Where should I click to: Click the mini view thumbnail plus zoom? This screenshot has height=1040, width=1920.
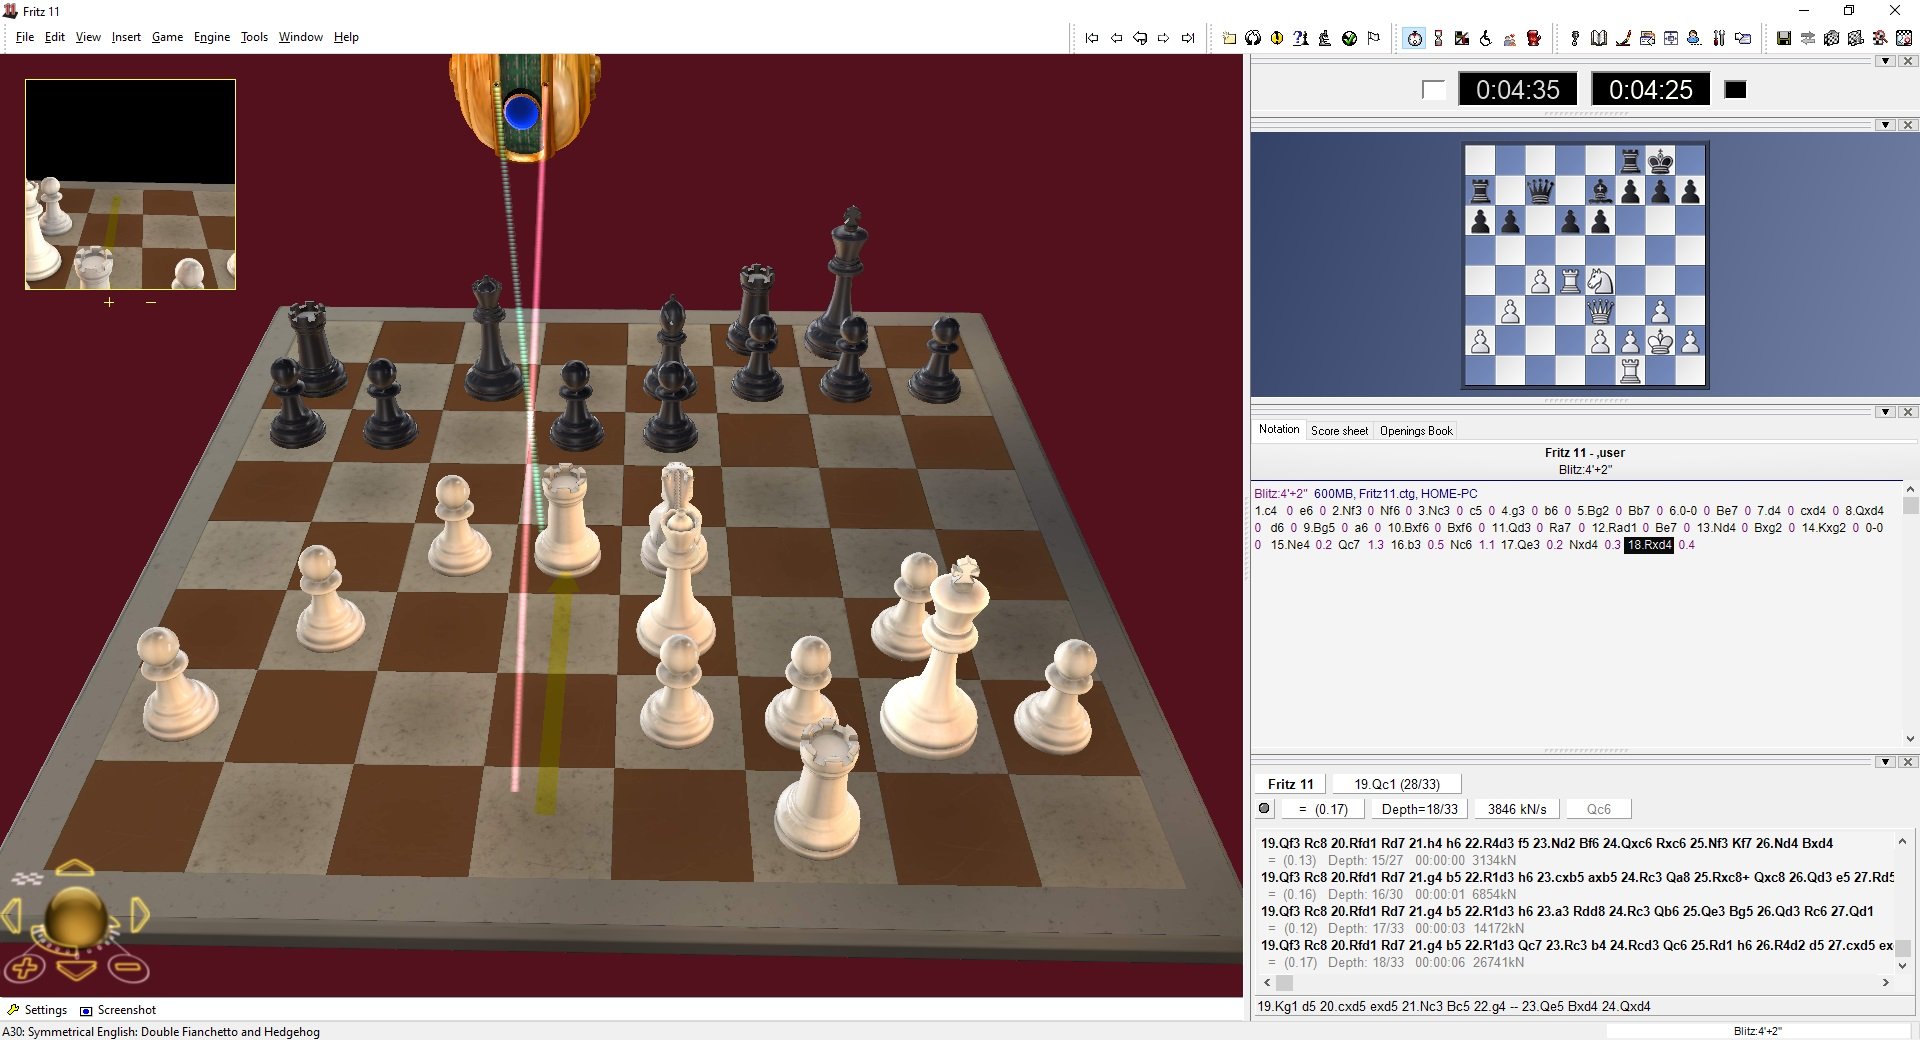(x=109, y=302)
